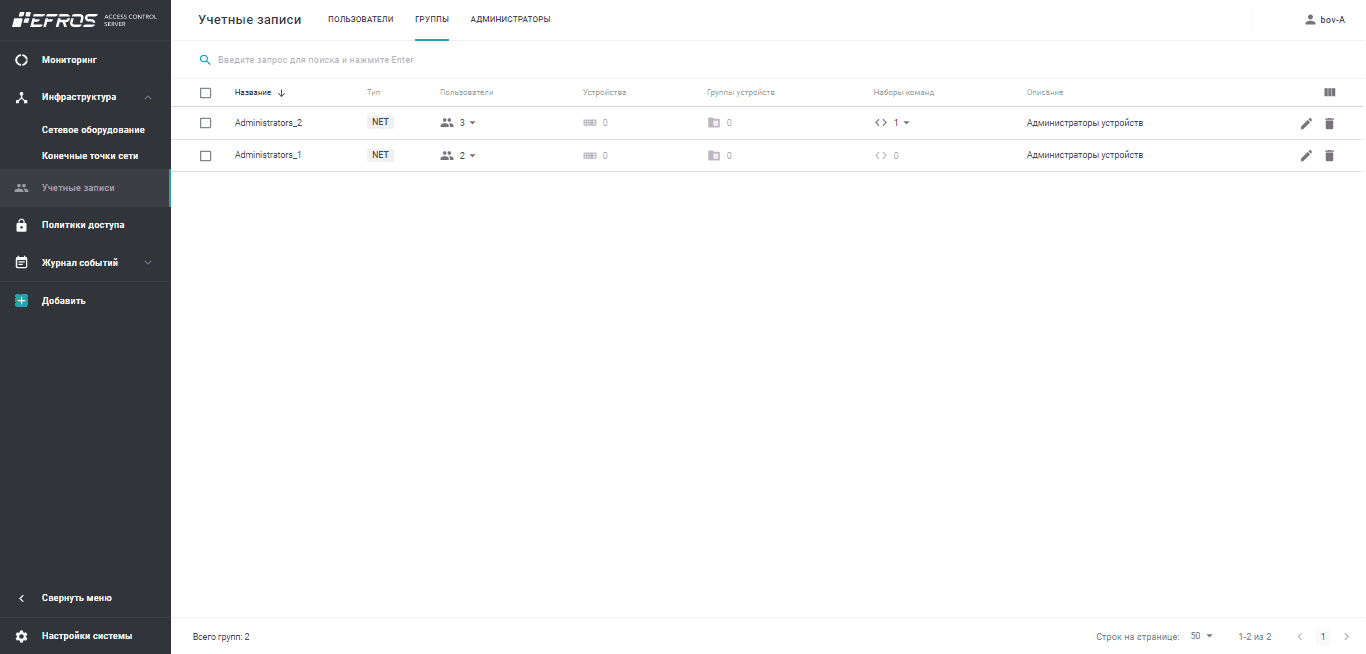Open the rows per page dropdown
This screenshot has height=654, width=1366.
(x=1201, y=636)
